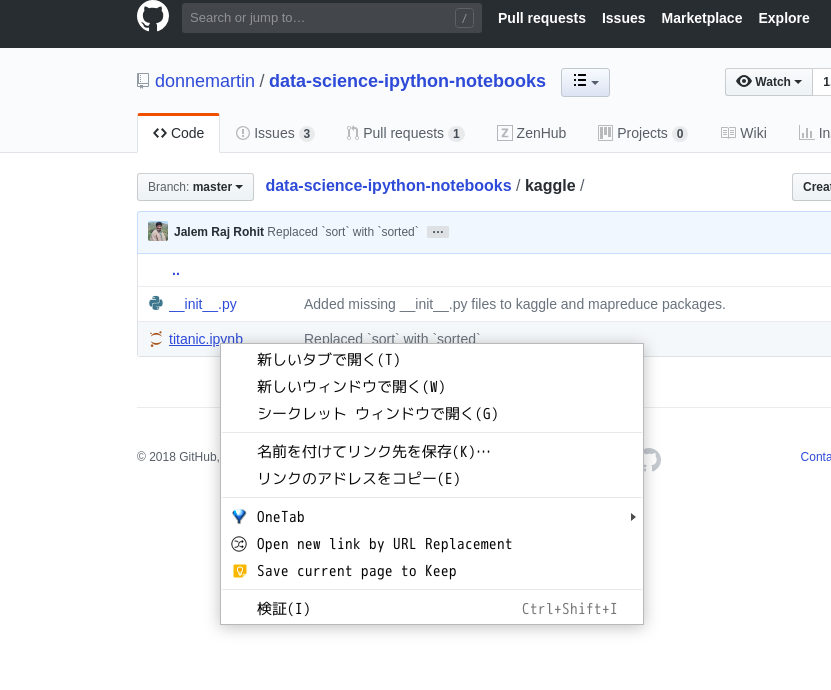831x690 pixels.
Task: Expand the commit message ellipsis
Action: (x=438, y=231)
